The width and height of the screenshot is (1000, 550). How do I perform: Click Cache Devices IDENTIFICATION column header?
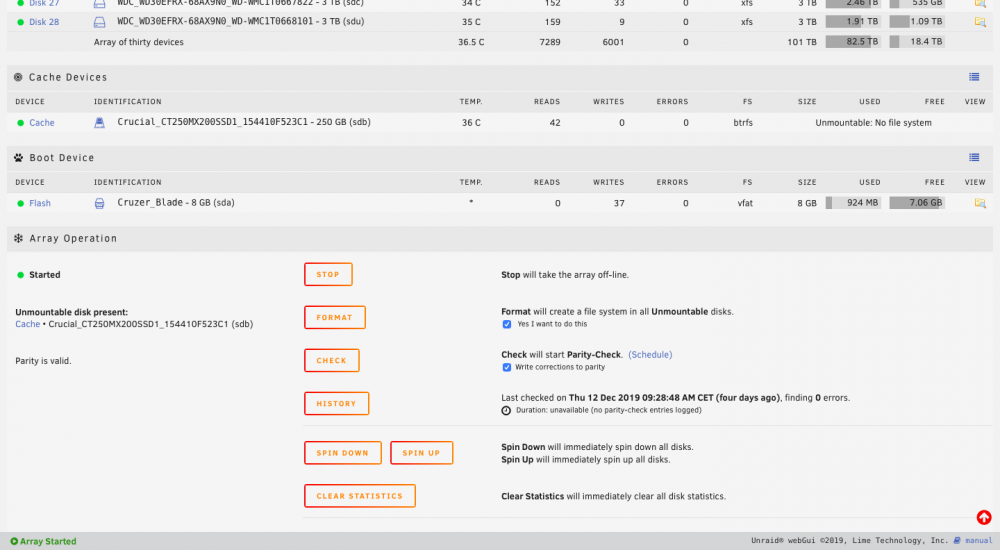[128, 101]
